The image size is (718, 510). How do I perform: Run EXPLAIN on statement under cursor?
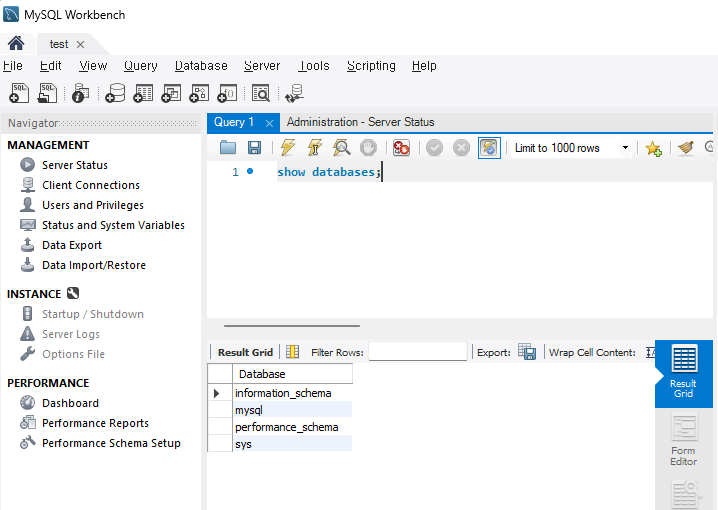coord(342,147)
